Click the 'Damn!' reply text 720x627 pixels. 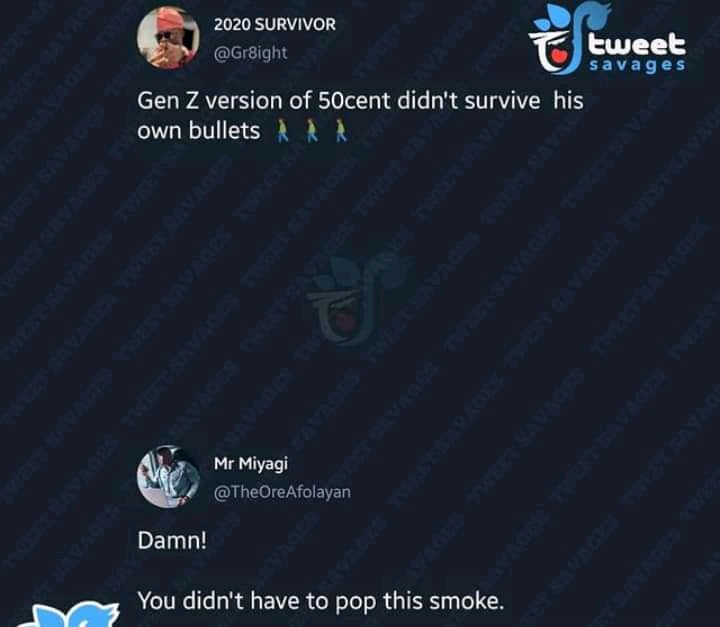tap(172, 540)
